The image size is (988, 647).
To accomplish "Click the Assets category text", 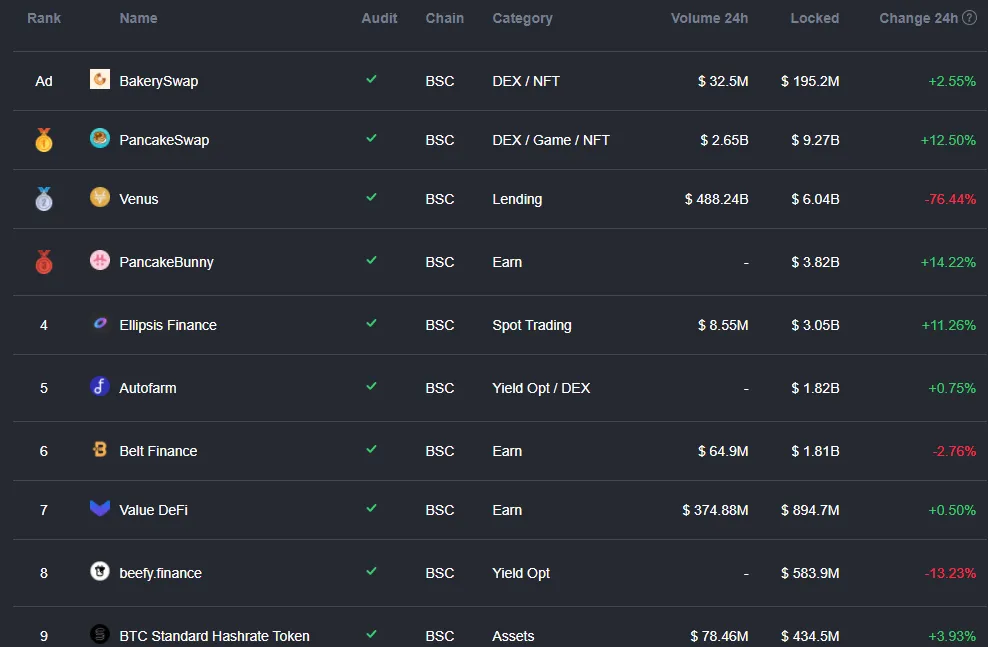I will point(513,636).
